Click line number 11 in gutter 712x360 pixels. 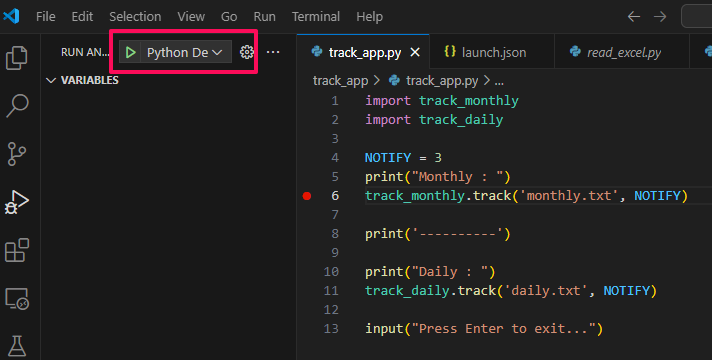[331, 291]
